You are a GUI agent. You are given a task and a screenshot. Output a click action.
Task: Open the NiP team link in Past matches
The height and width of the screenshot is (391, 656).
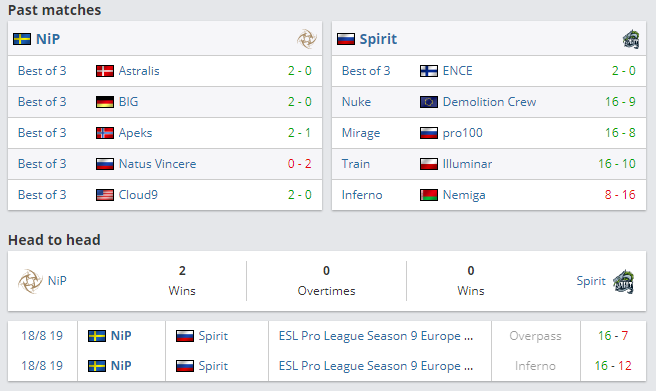tap(48, 39)
